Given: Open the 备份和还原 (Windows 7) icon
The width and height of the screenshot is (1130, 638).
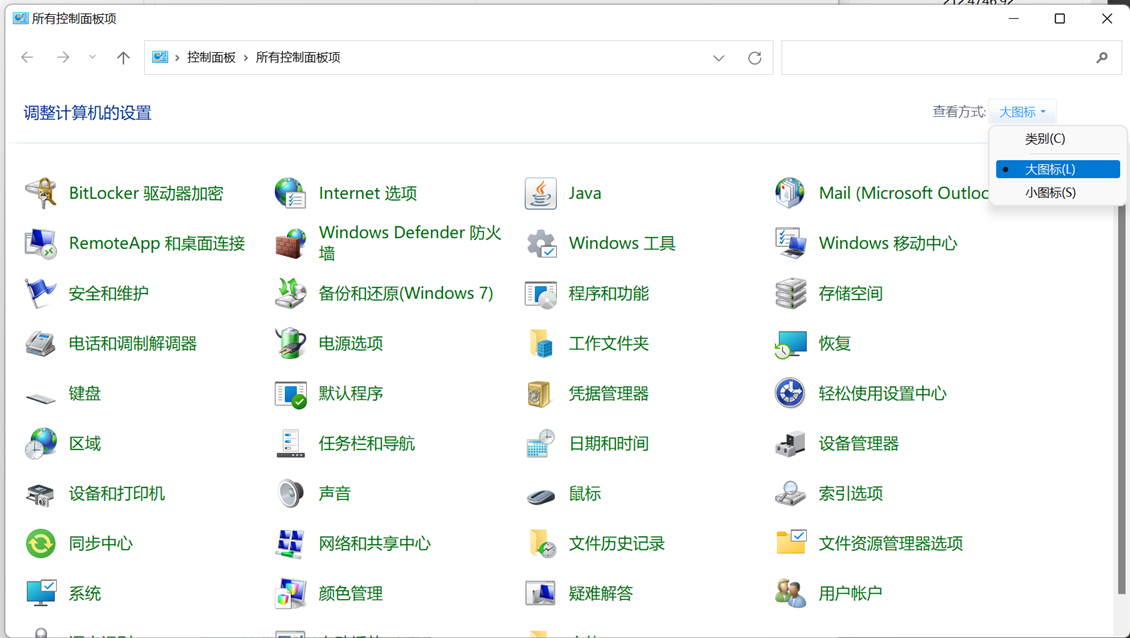Looking at the screenshot, I should pyautogui.click(x=290, y=293).
